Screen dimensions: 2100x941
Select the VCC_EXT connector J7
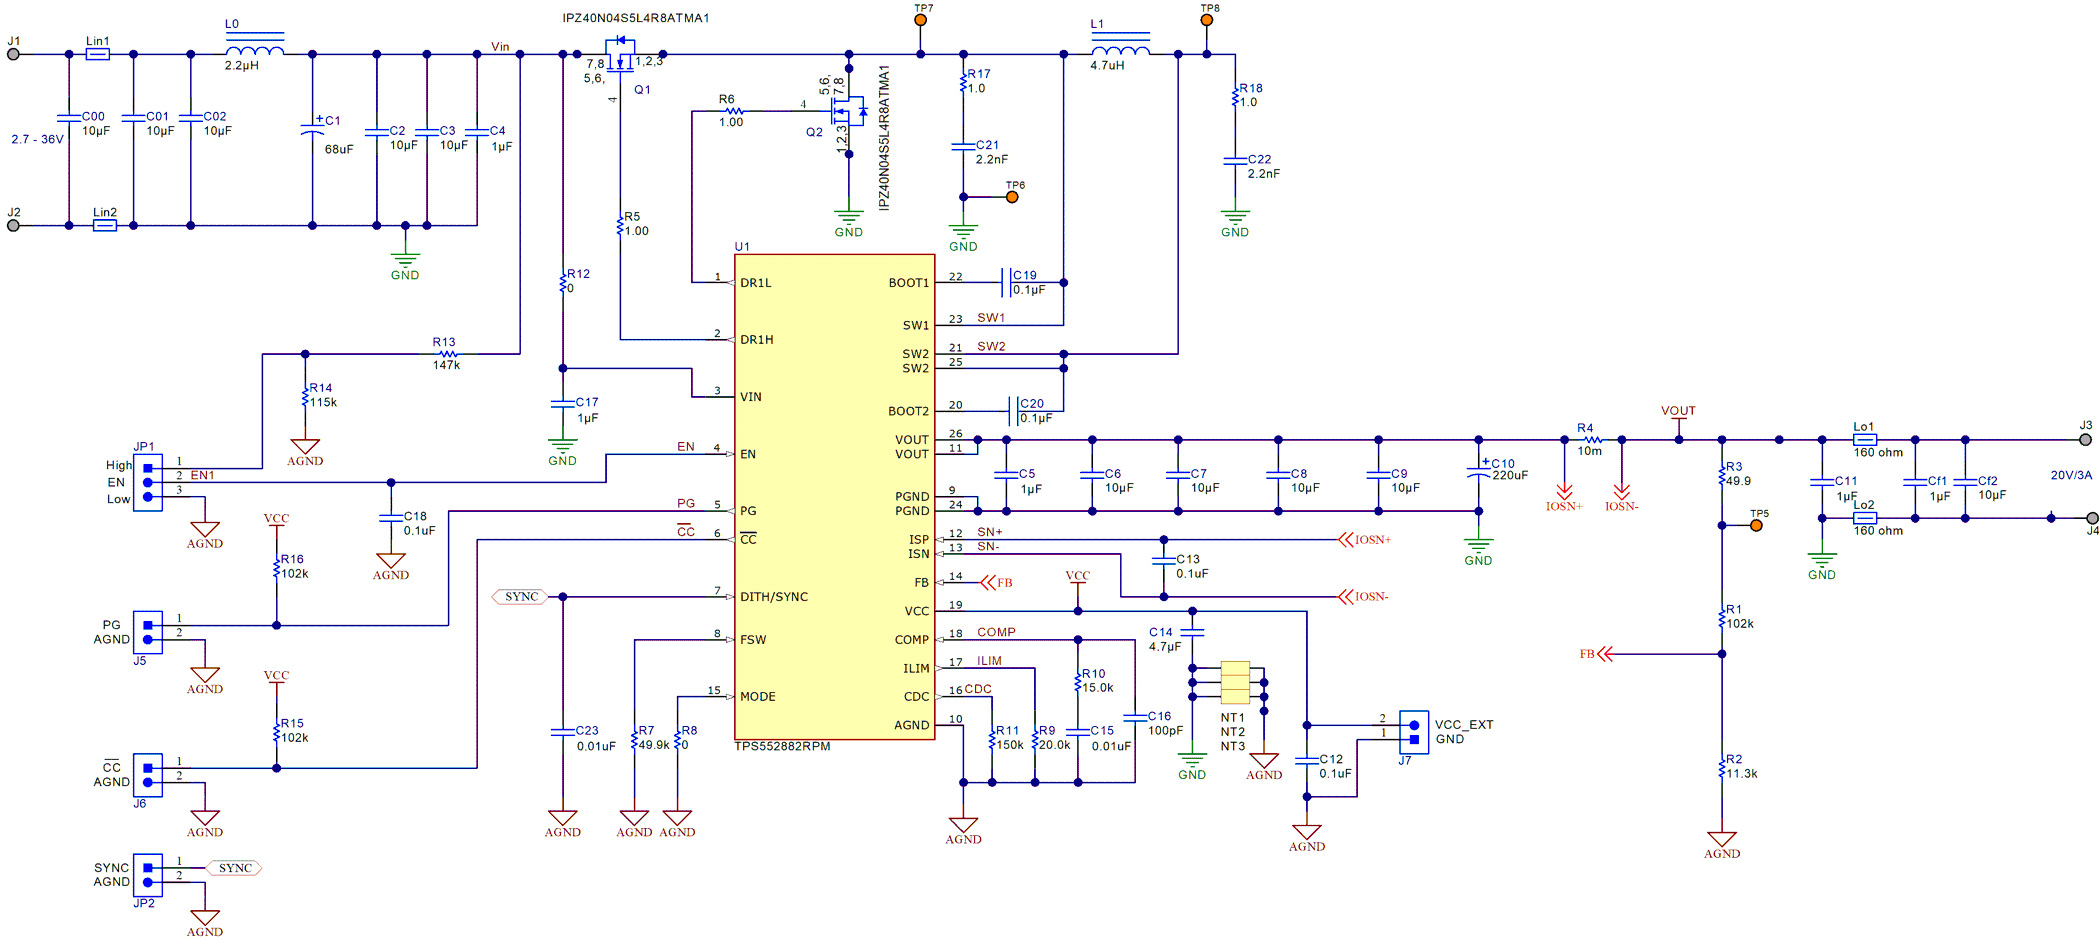[1413, 730]
